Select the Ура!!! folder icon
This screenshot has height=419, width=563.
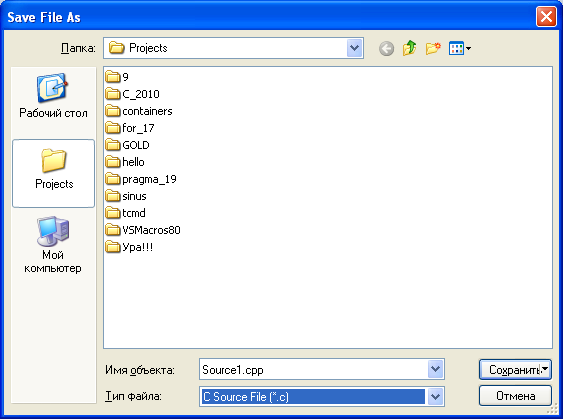113,247
